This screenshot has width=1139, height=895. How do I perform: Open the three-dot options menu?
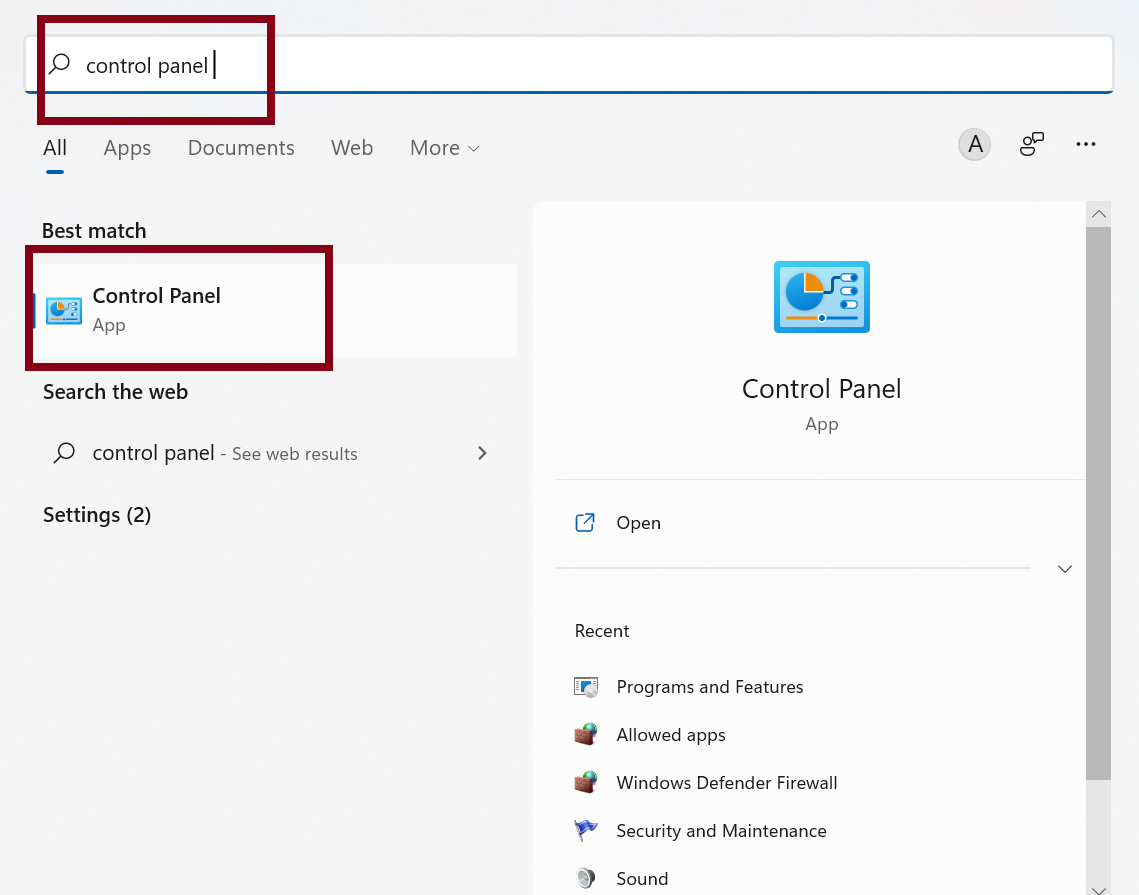pyautogui.click(x=1085, y=144)
